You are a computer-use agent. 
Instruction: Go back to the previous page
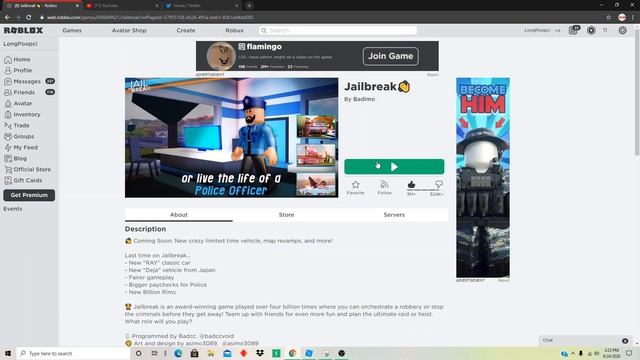click(x=7, y=17)
